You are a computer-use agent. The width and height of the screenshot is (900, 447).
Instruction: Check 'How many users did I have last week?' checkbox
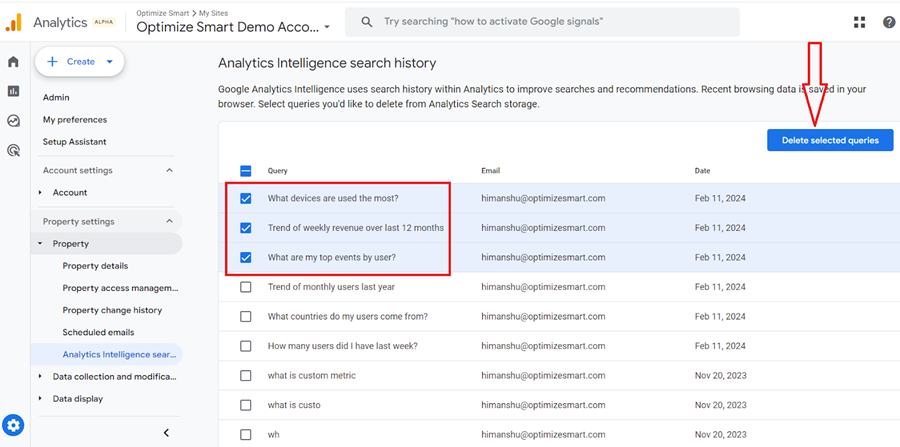(x=246, y=346)
